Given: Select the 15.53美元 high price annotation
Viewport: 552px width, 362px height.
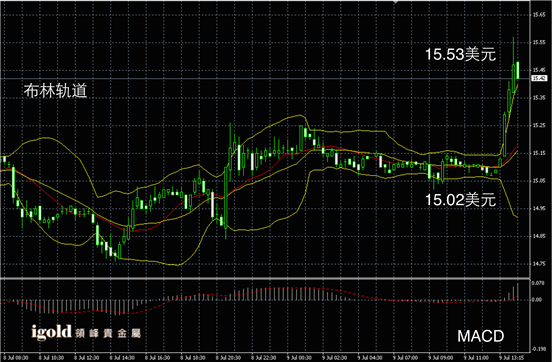Looking at the screenshot, I should [460, 54].
